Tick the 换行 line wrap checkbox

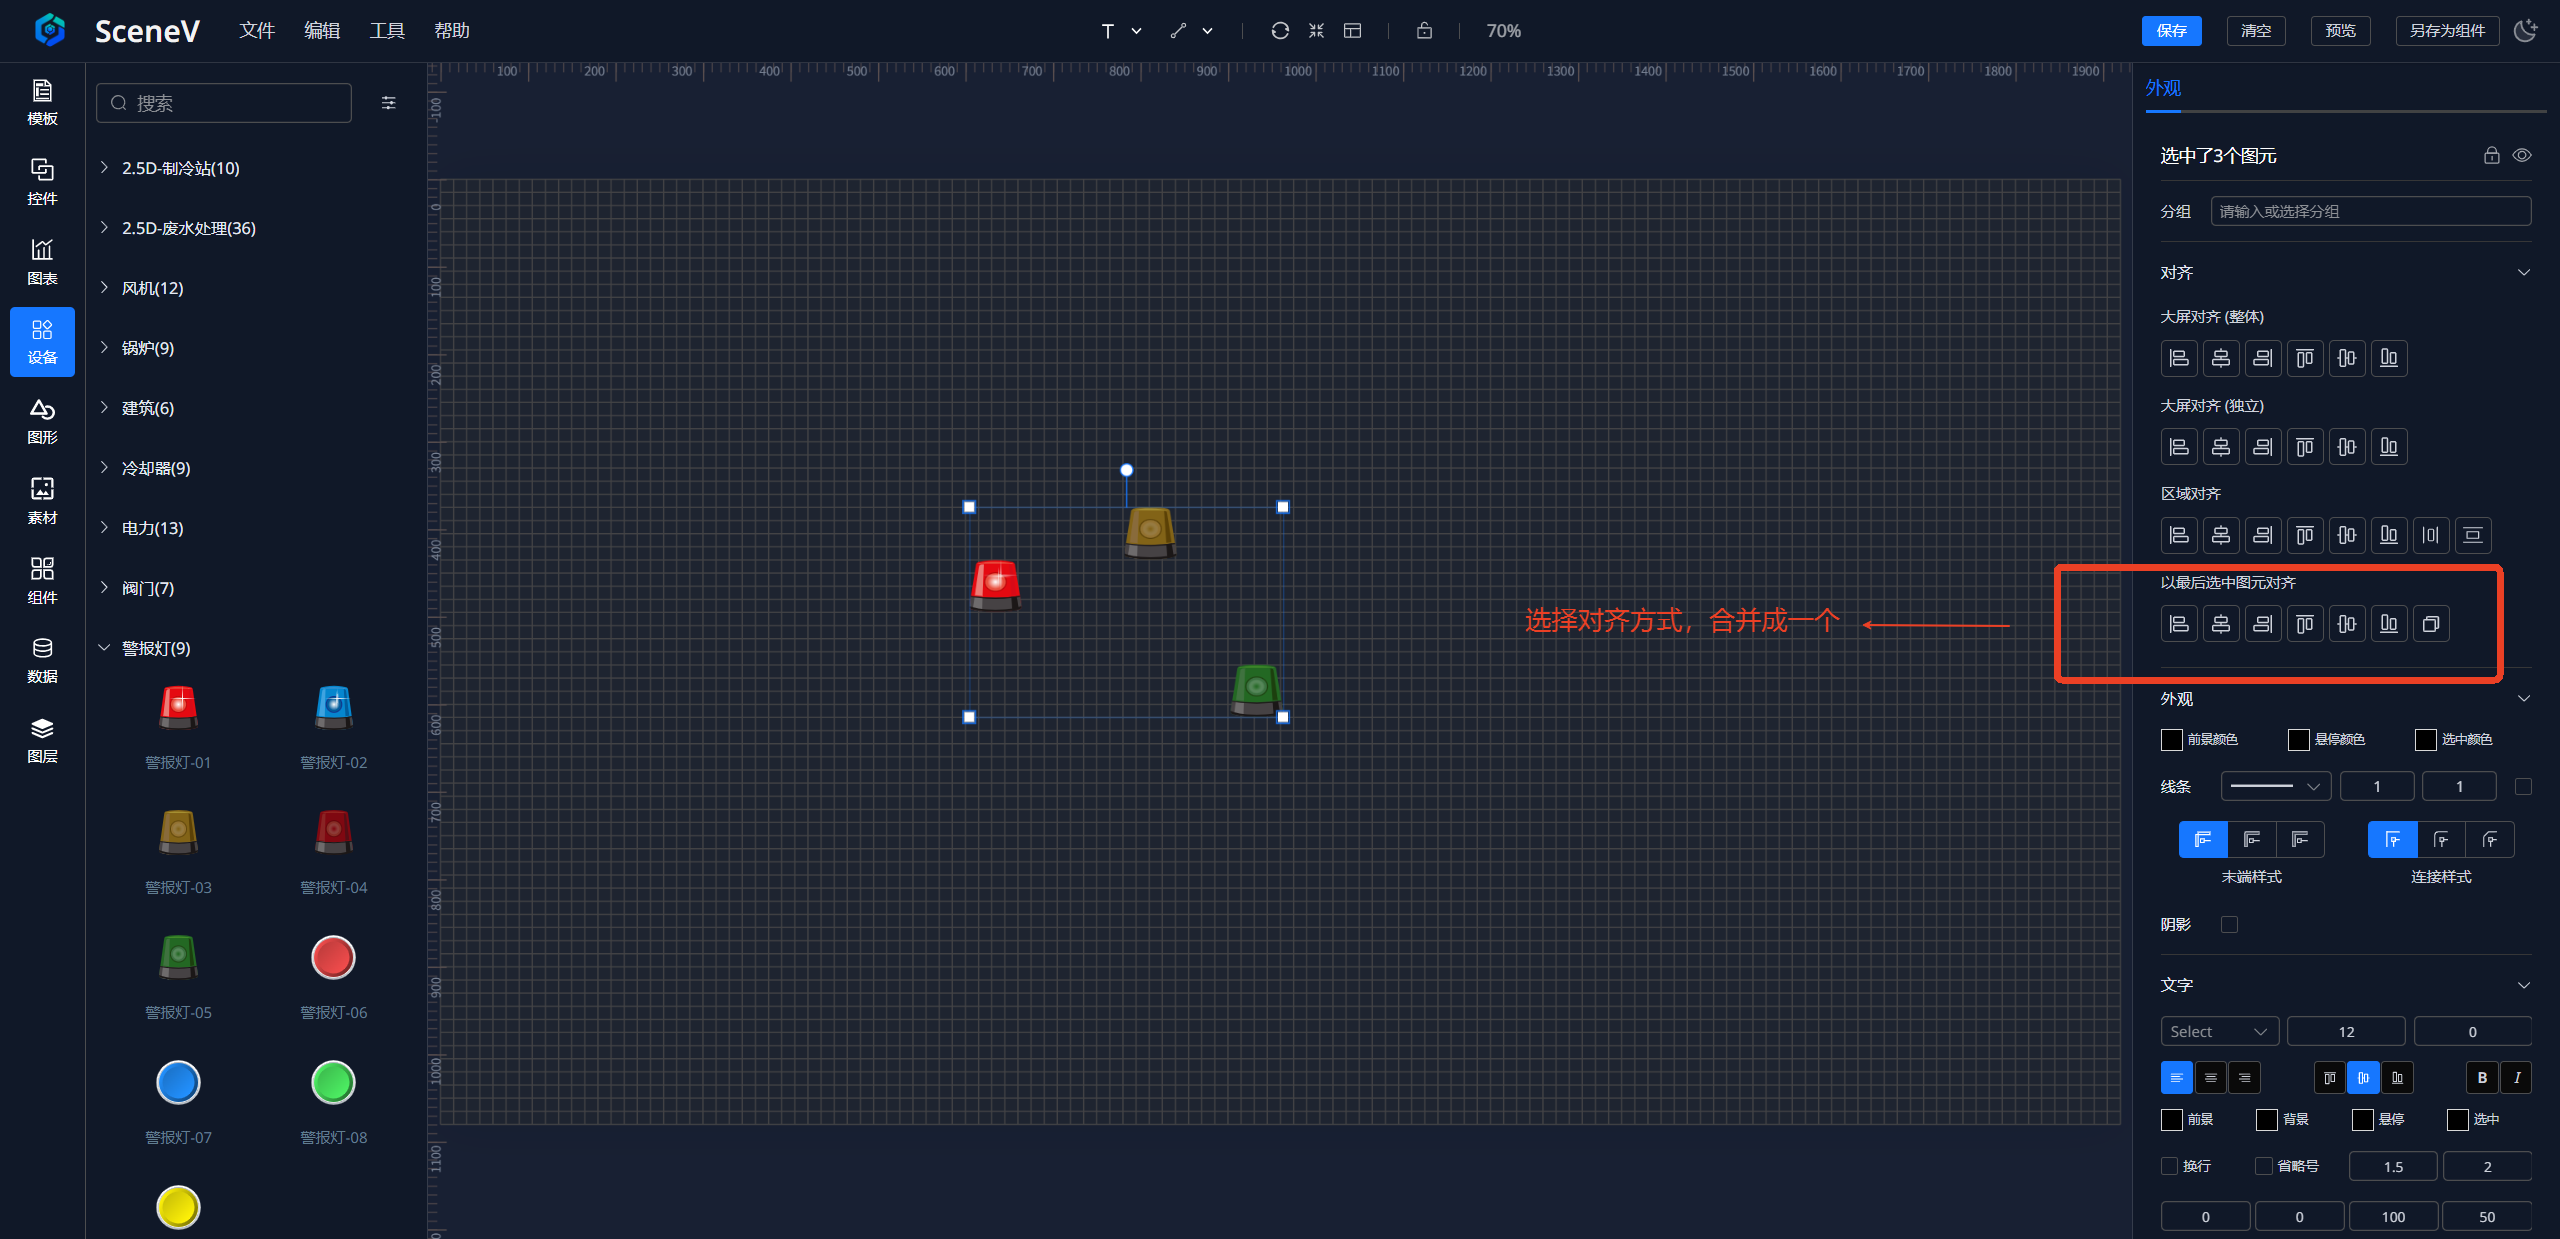pos(2170,1166)
